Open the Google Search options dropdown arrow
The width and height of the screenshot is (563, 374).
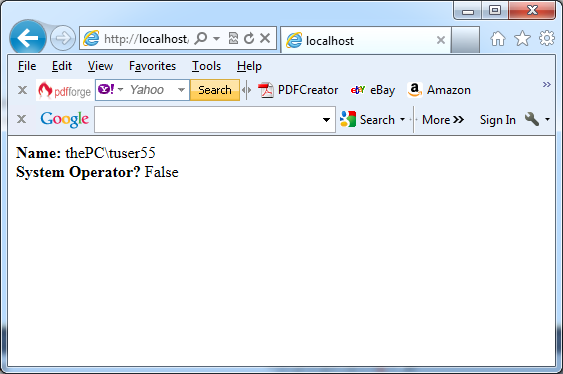tap(403, 120)
